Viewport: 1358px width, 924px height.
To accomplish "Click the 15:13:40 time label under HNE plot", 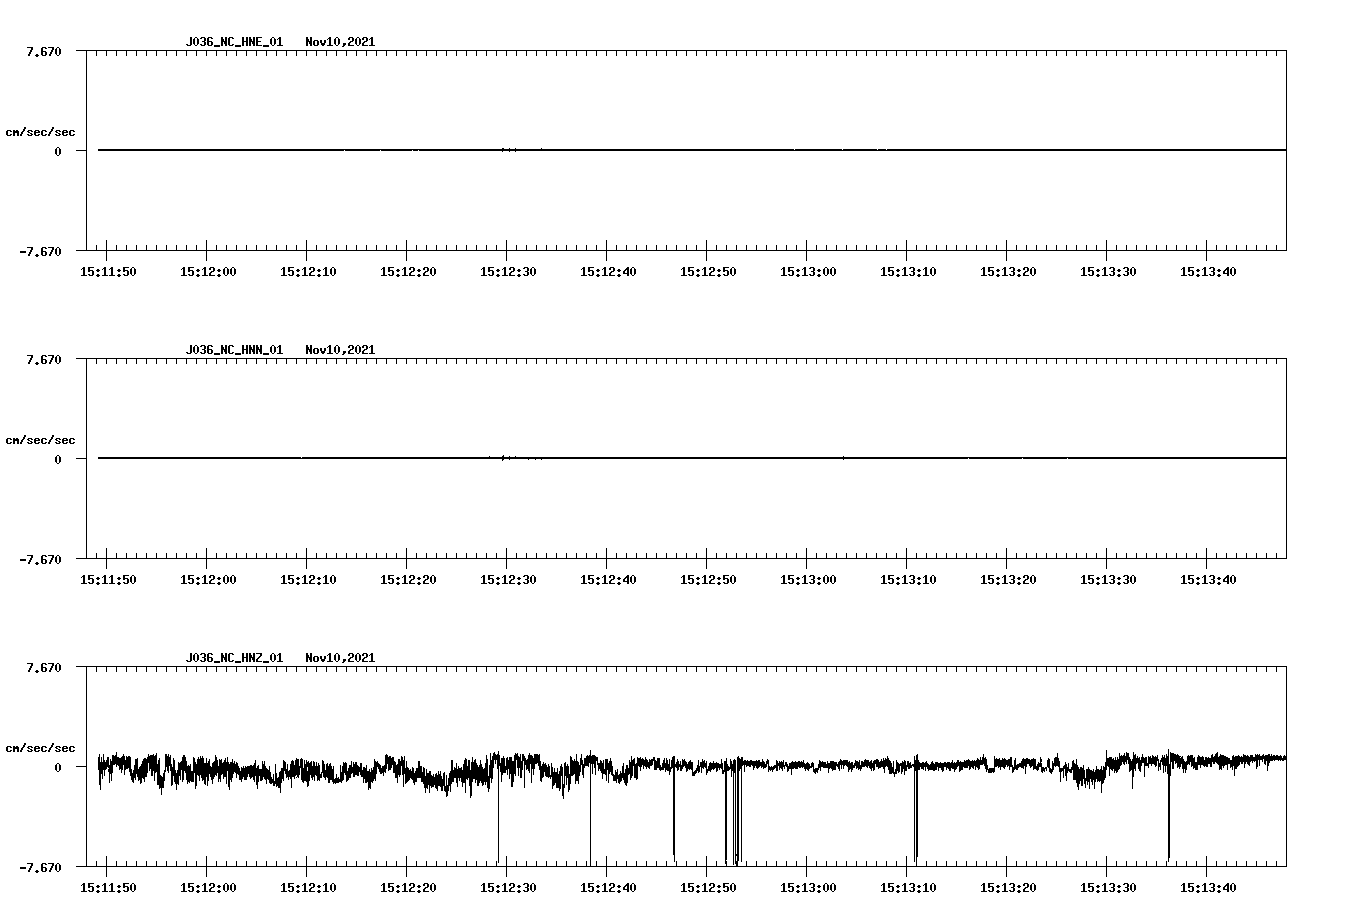I will pyautogui.click(x=1208, y=272).
